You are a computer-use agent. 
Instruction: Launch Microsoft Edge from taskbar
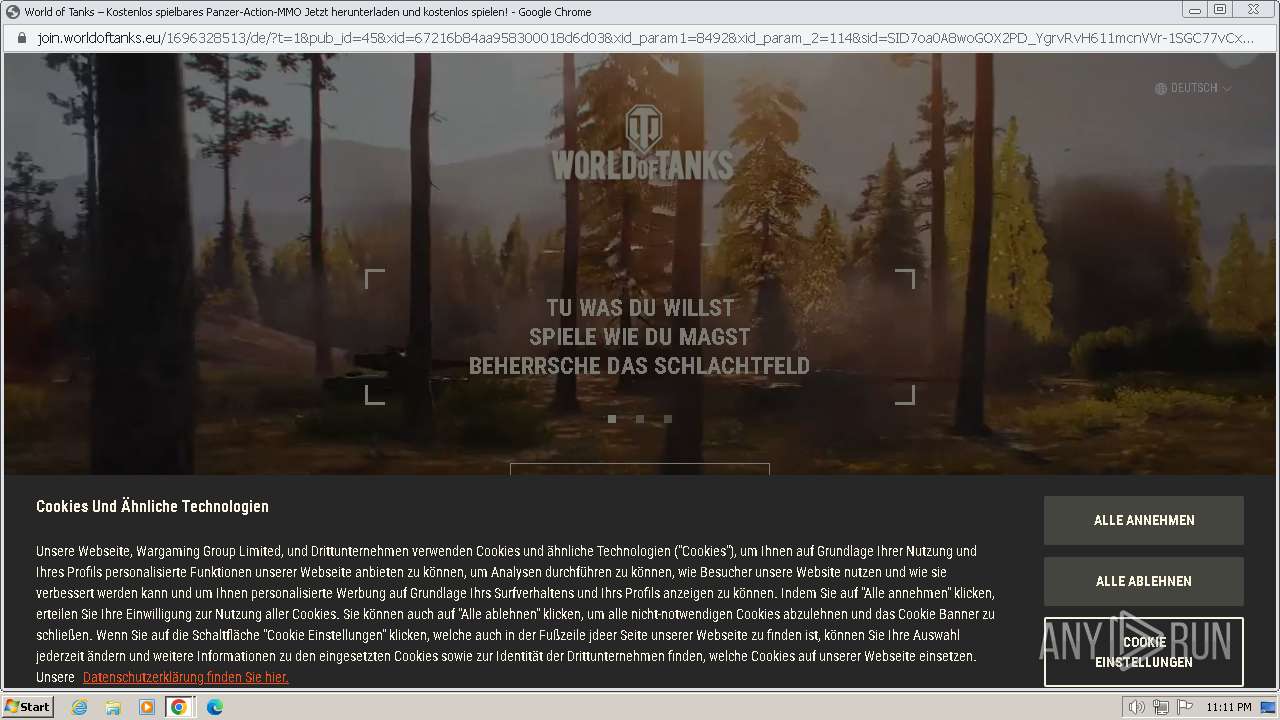coord(214,707)
